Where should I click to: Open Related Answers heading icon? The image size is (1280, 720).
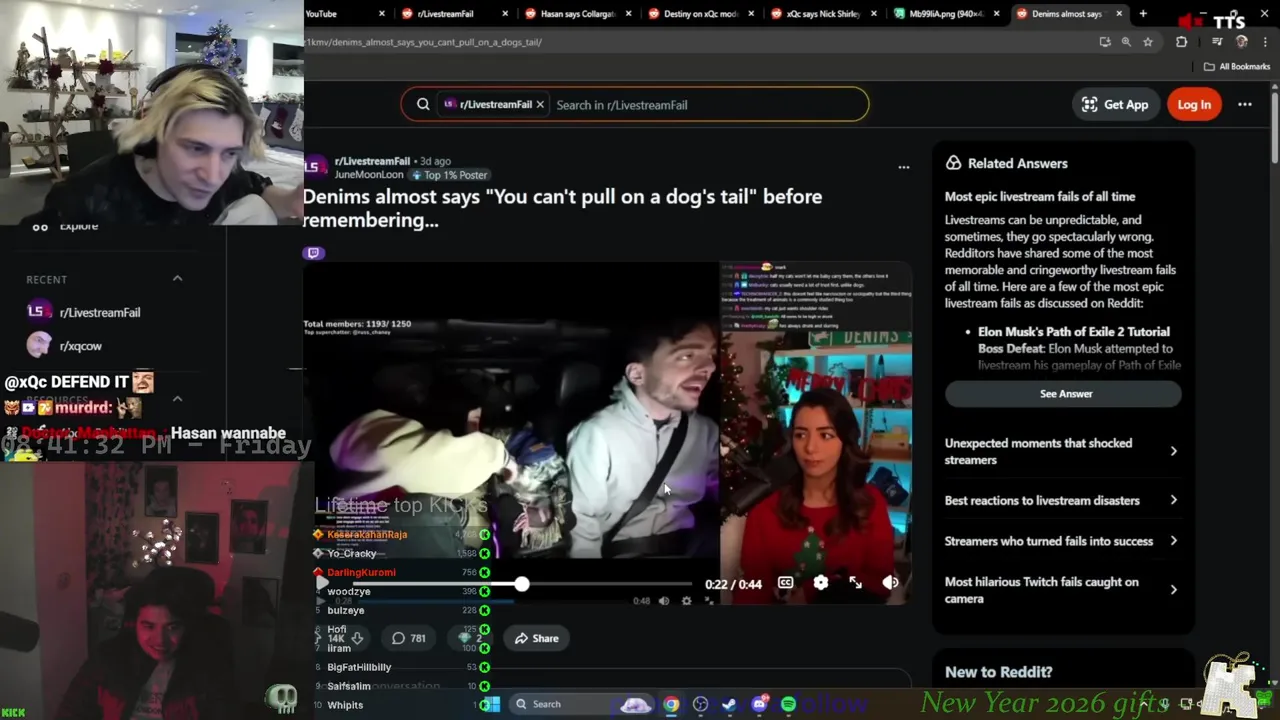(953, 163)
